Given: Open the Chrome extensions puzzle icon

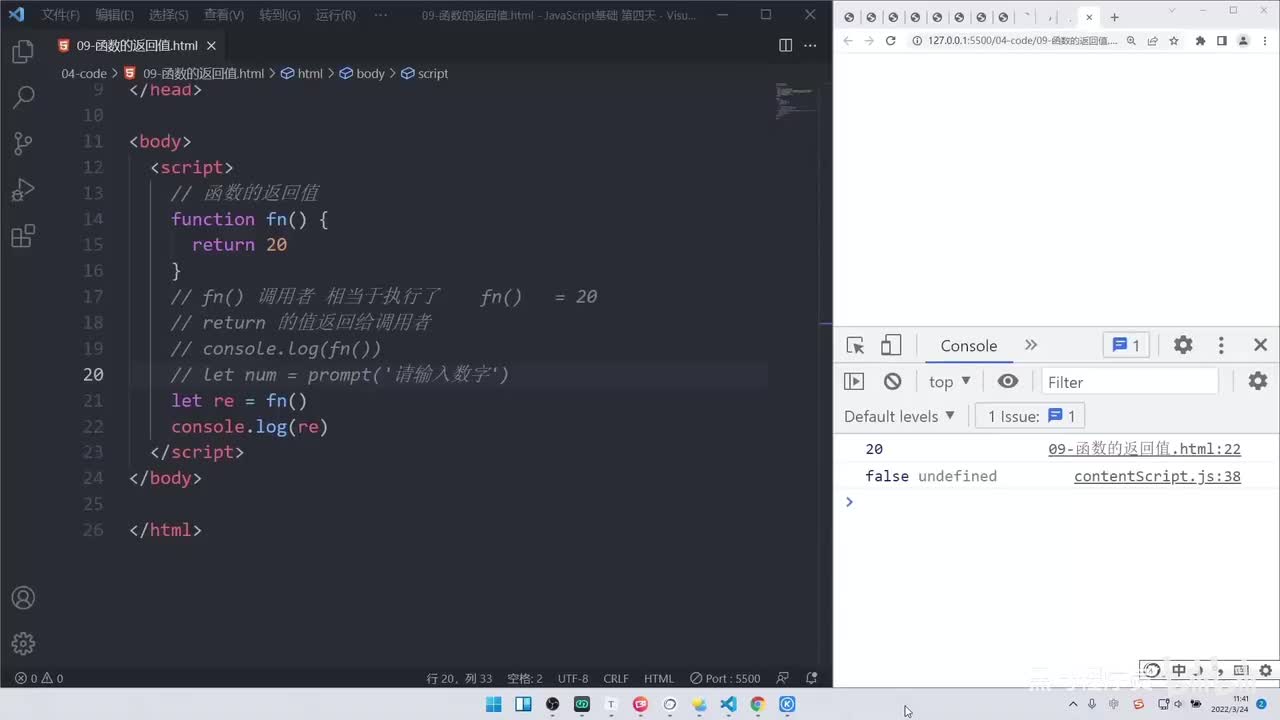Looking at the screenshot, I should (x=1200, y=41).
